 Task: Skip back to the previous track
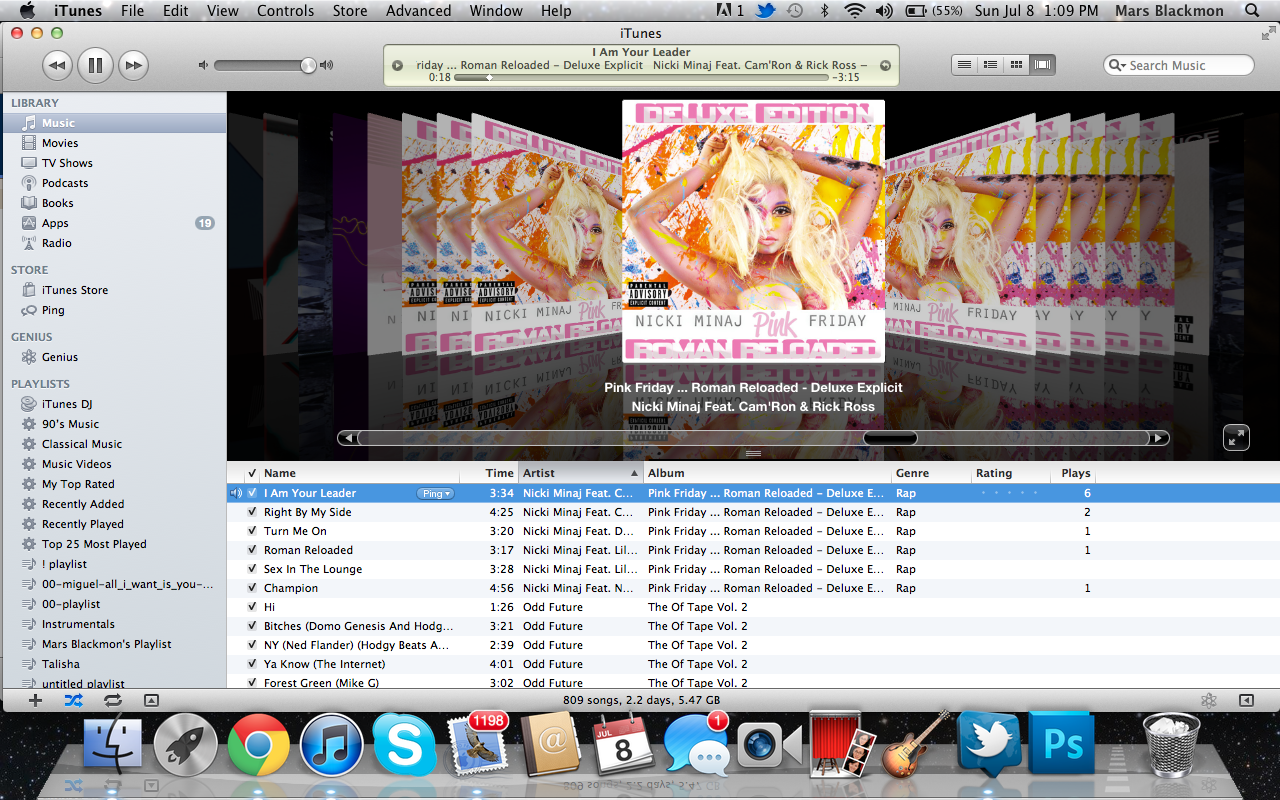tap(57, 66)
